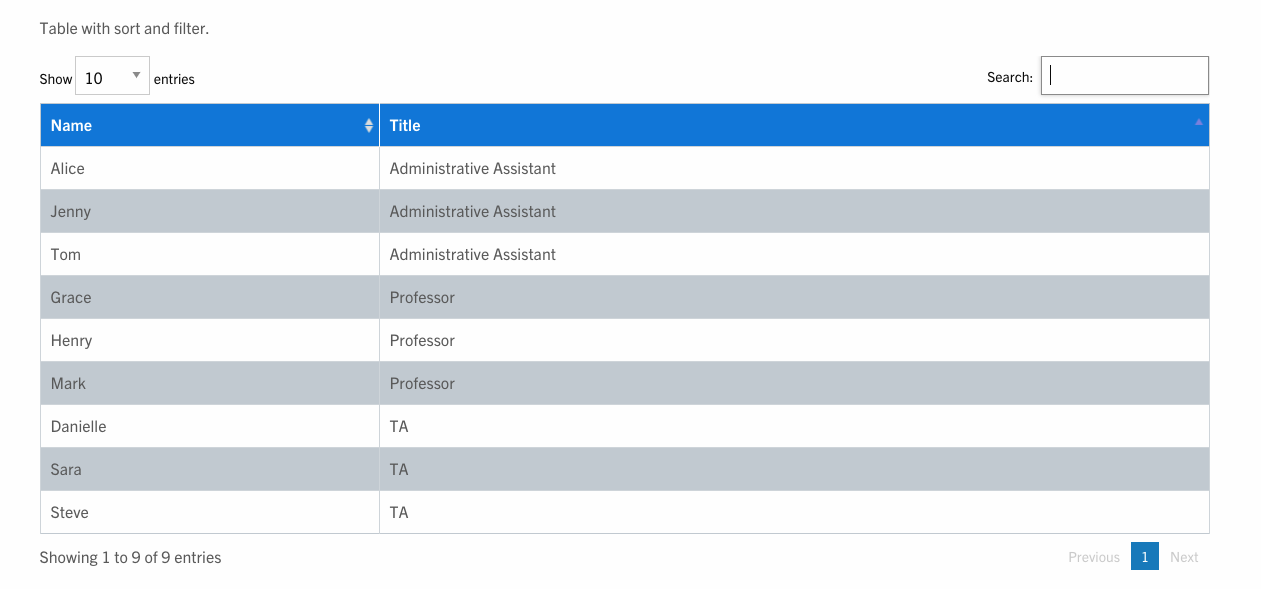
Task: Select page 1 in pagination
Action: click(x=1144, y=557)
